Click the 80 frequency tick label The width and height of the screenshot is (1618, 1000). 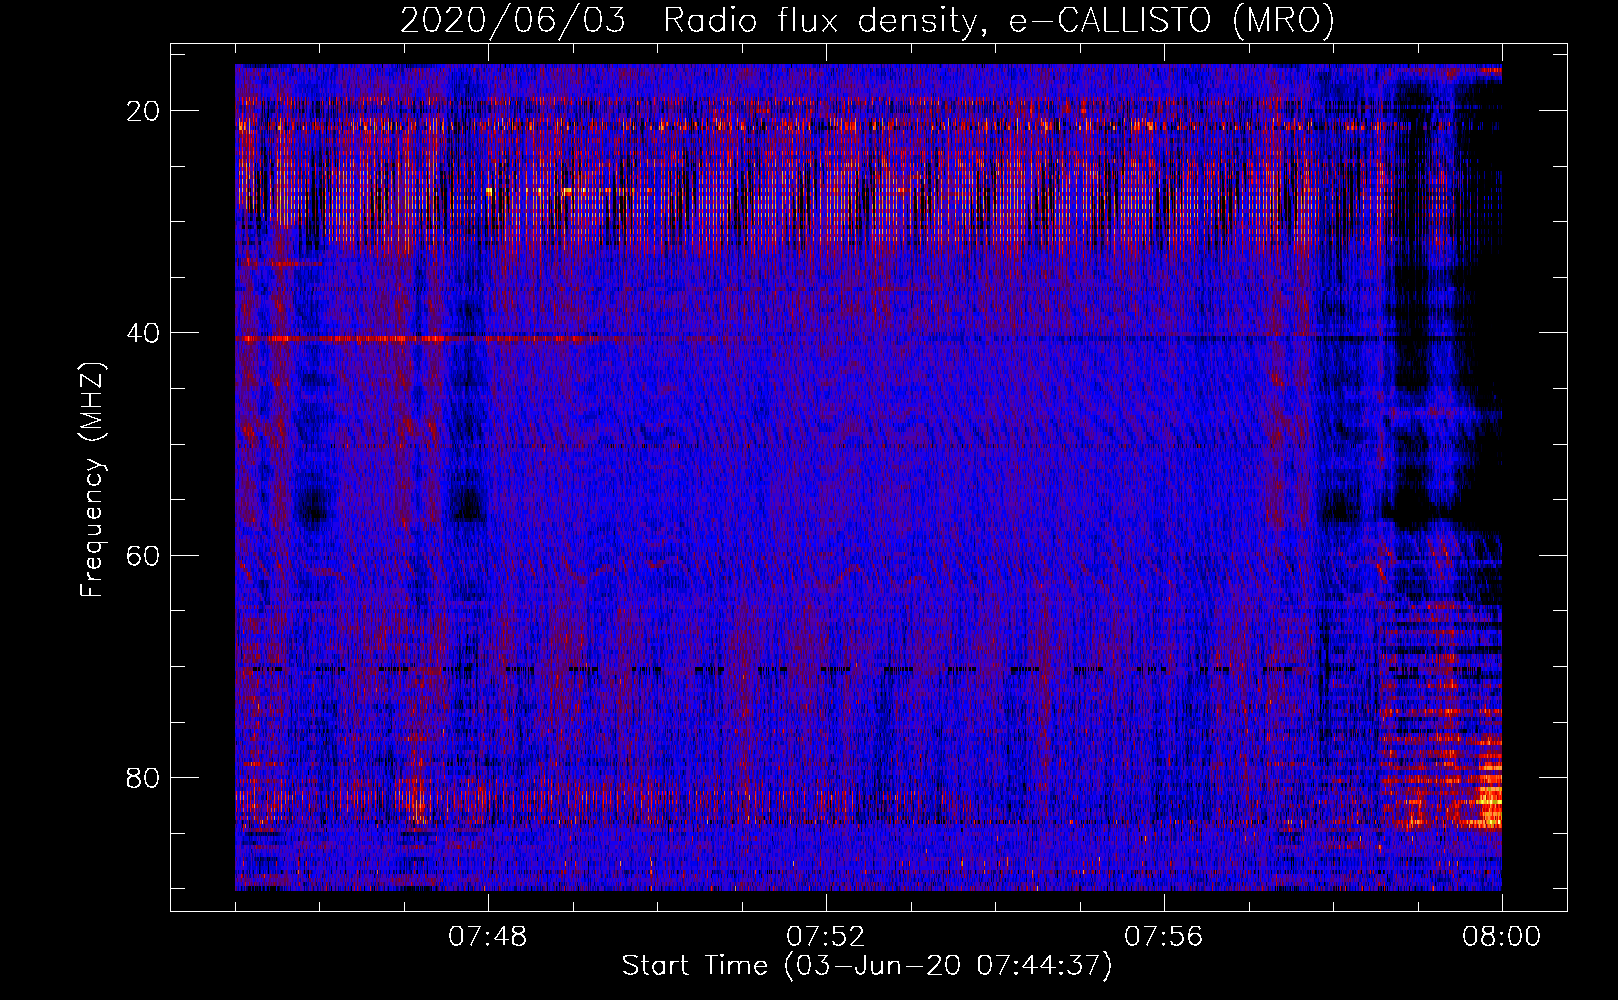click(x=143, y=777)
